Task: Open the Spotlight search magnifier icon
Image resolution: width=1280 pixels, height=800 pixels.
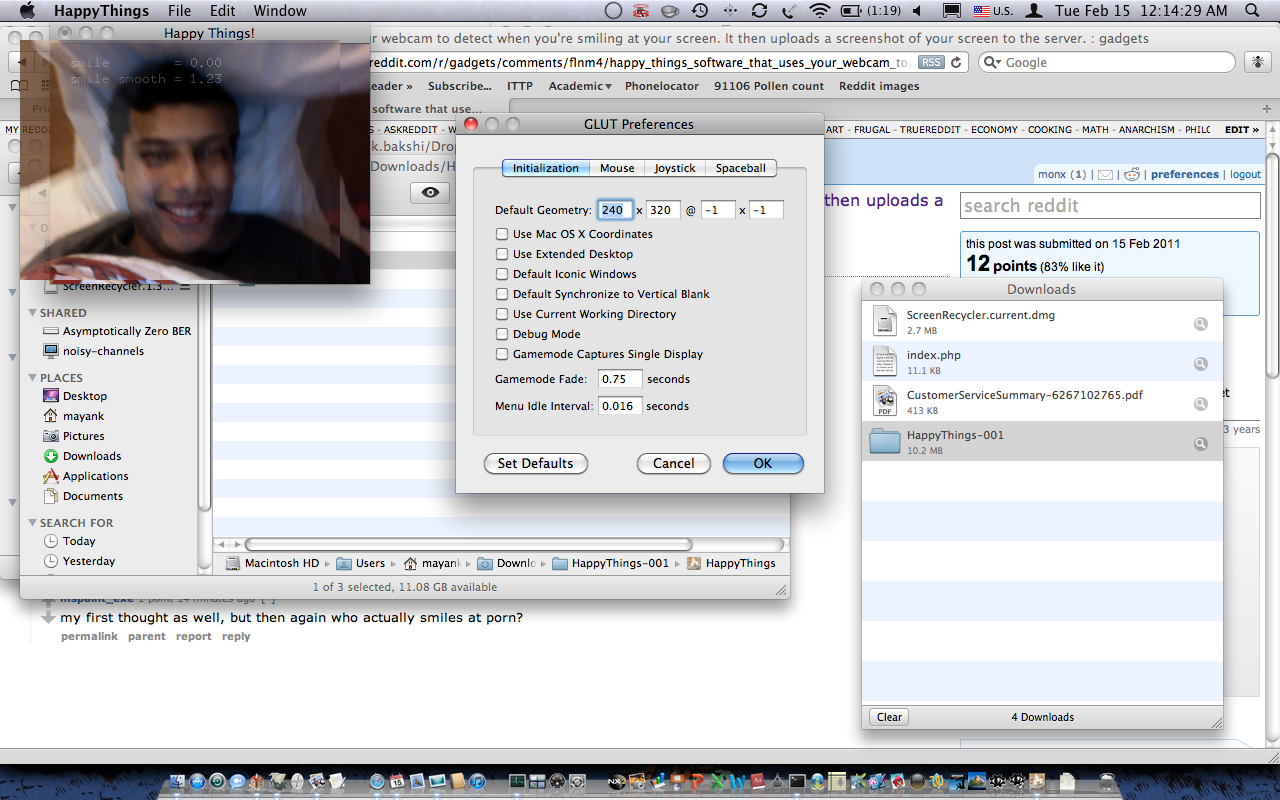Action: click(1251, 11)
